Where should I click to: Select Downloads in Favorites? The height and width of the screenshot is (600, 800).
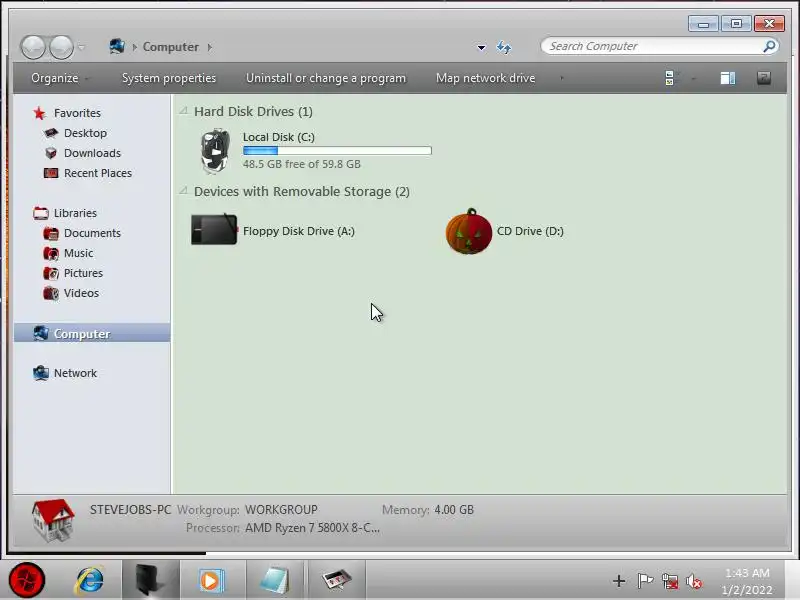pyautogui.click(x=92, y=153)
